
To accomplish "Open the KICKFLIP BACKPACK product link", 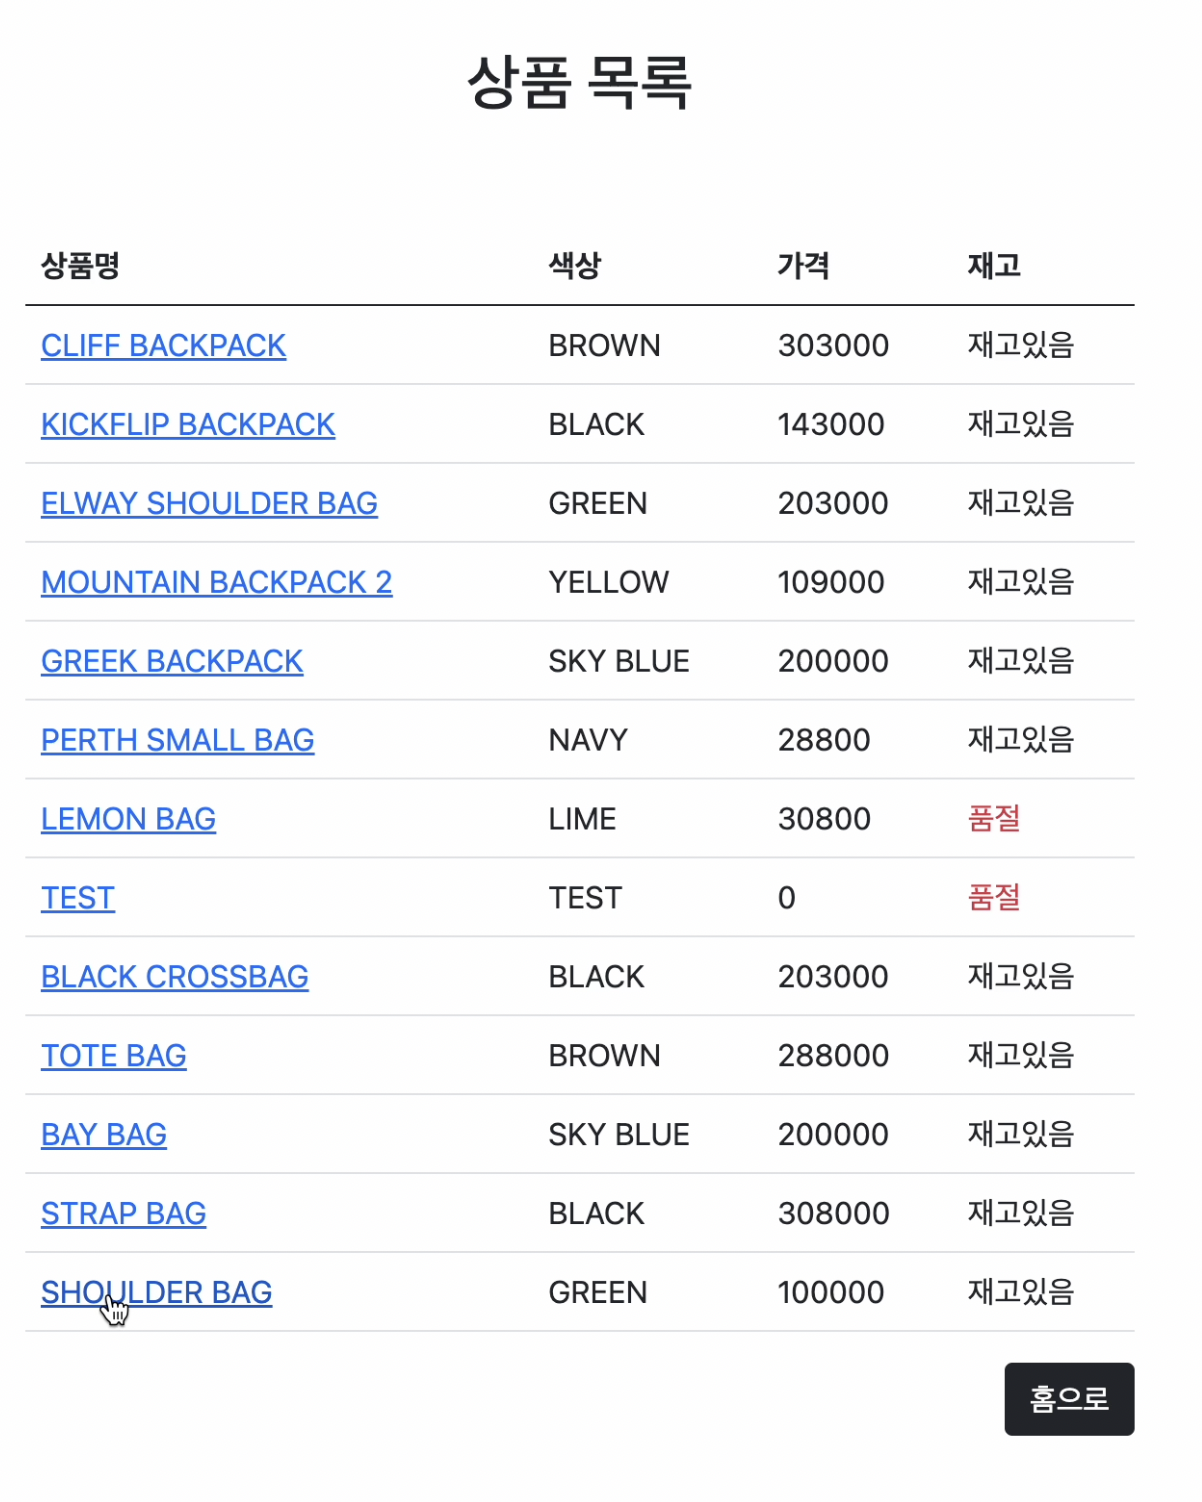I will (188, 424).
